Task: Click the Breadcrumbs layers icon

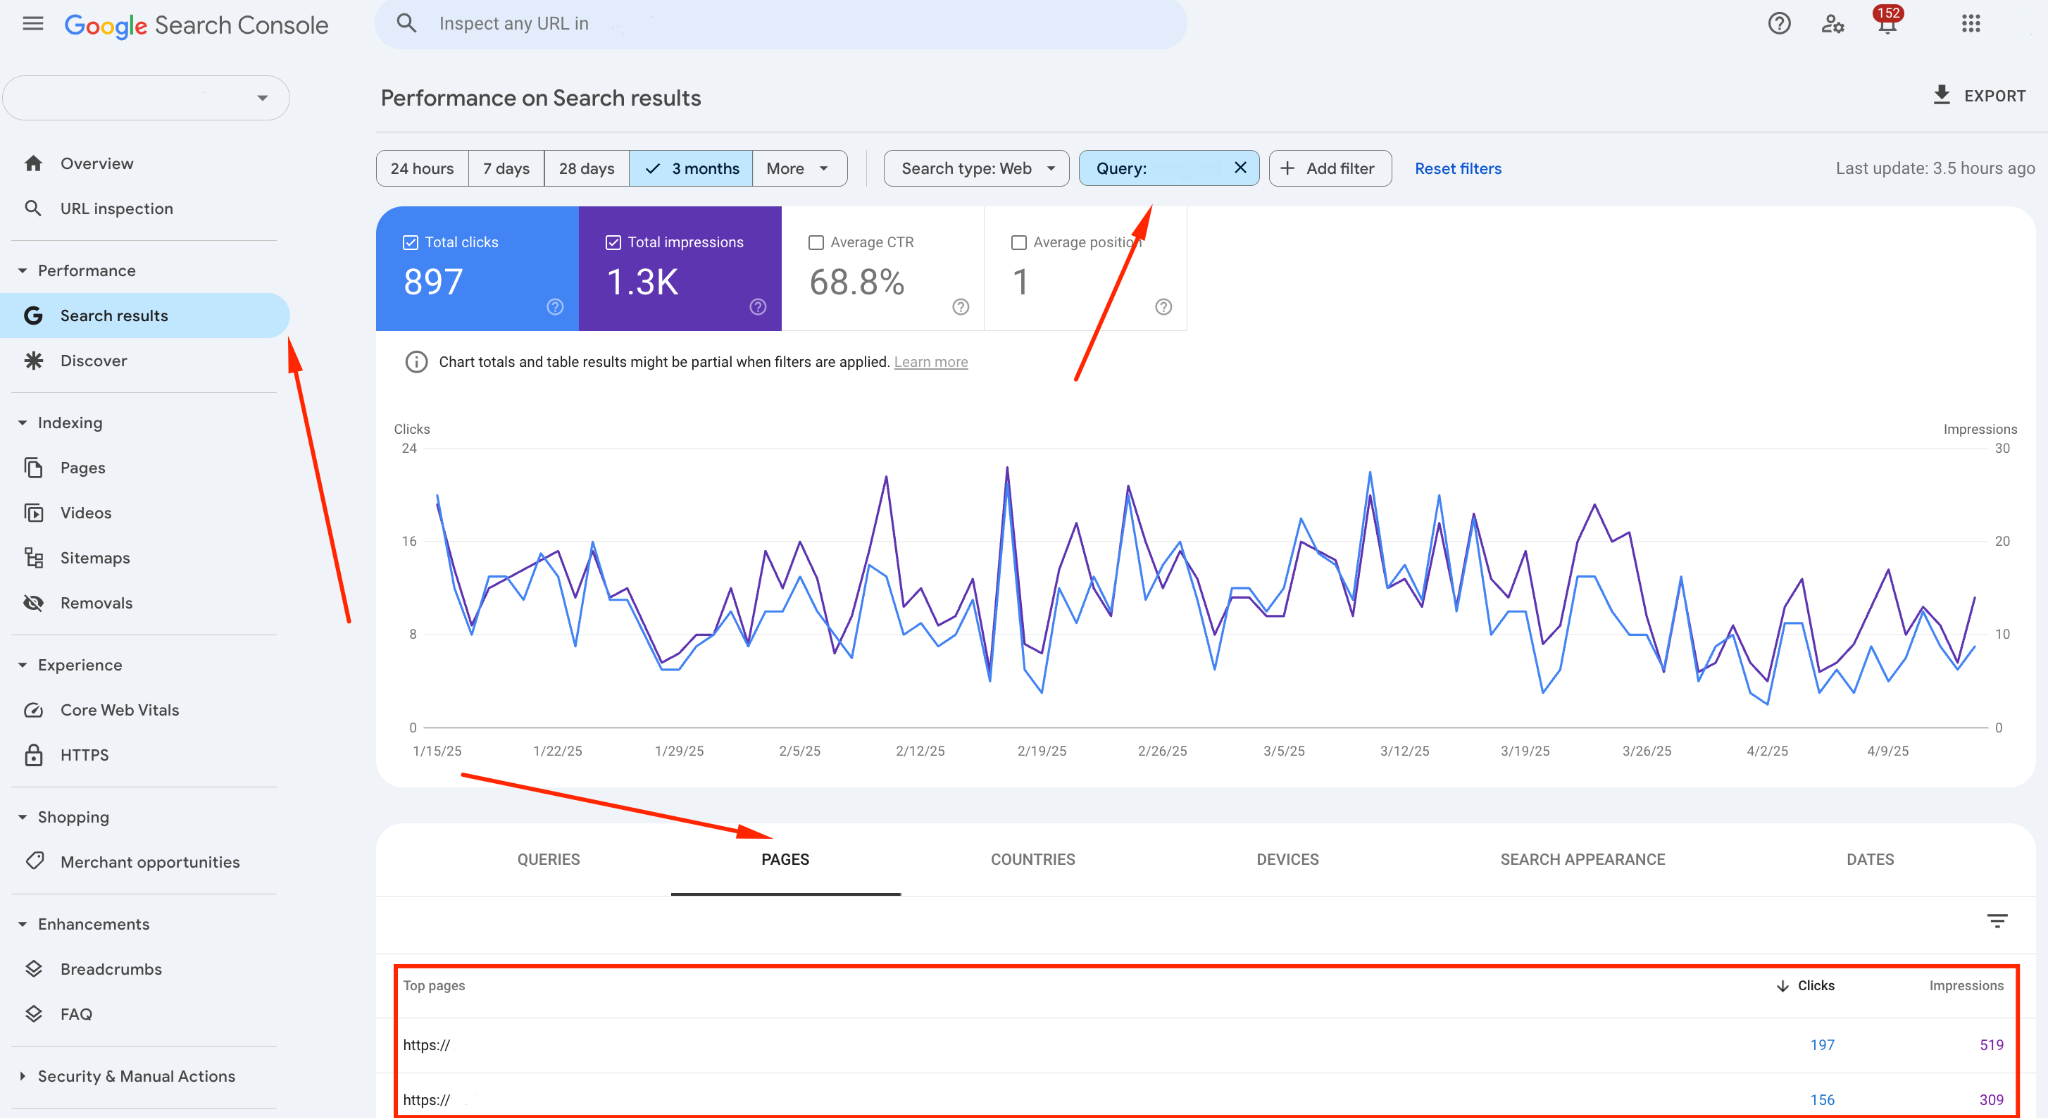Action: 34,968
